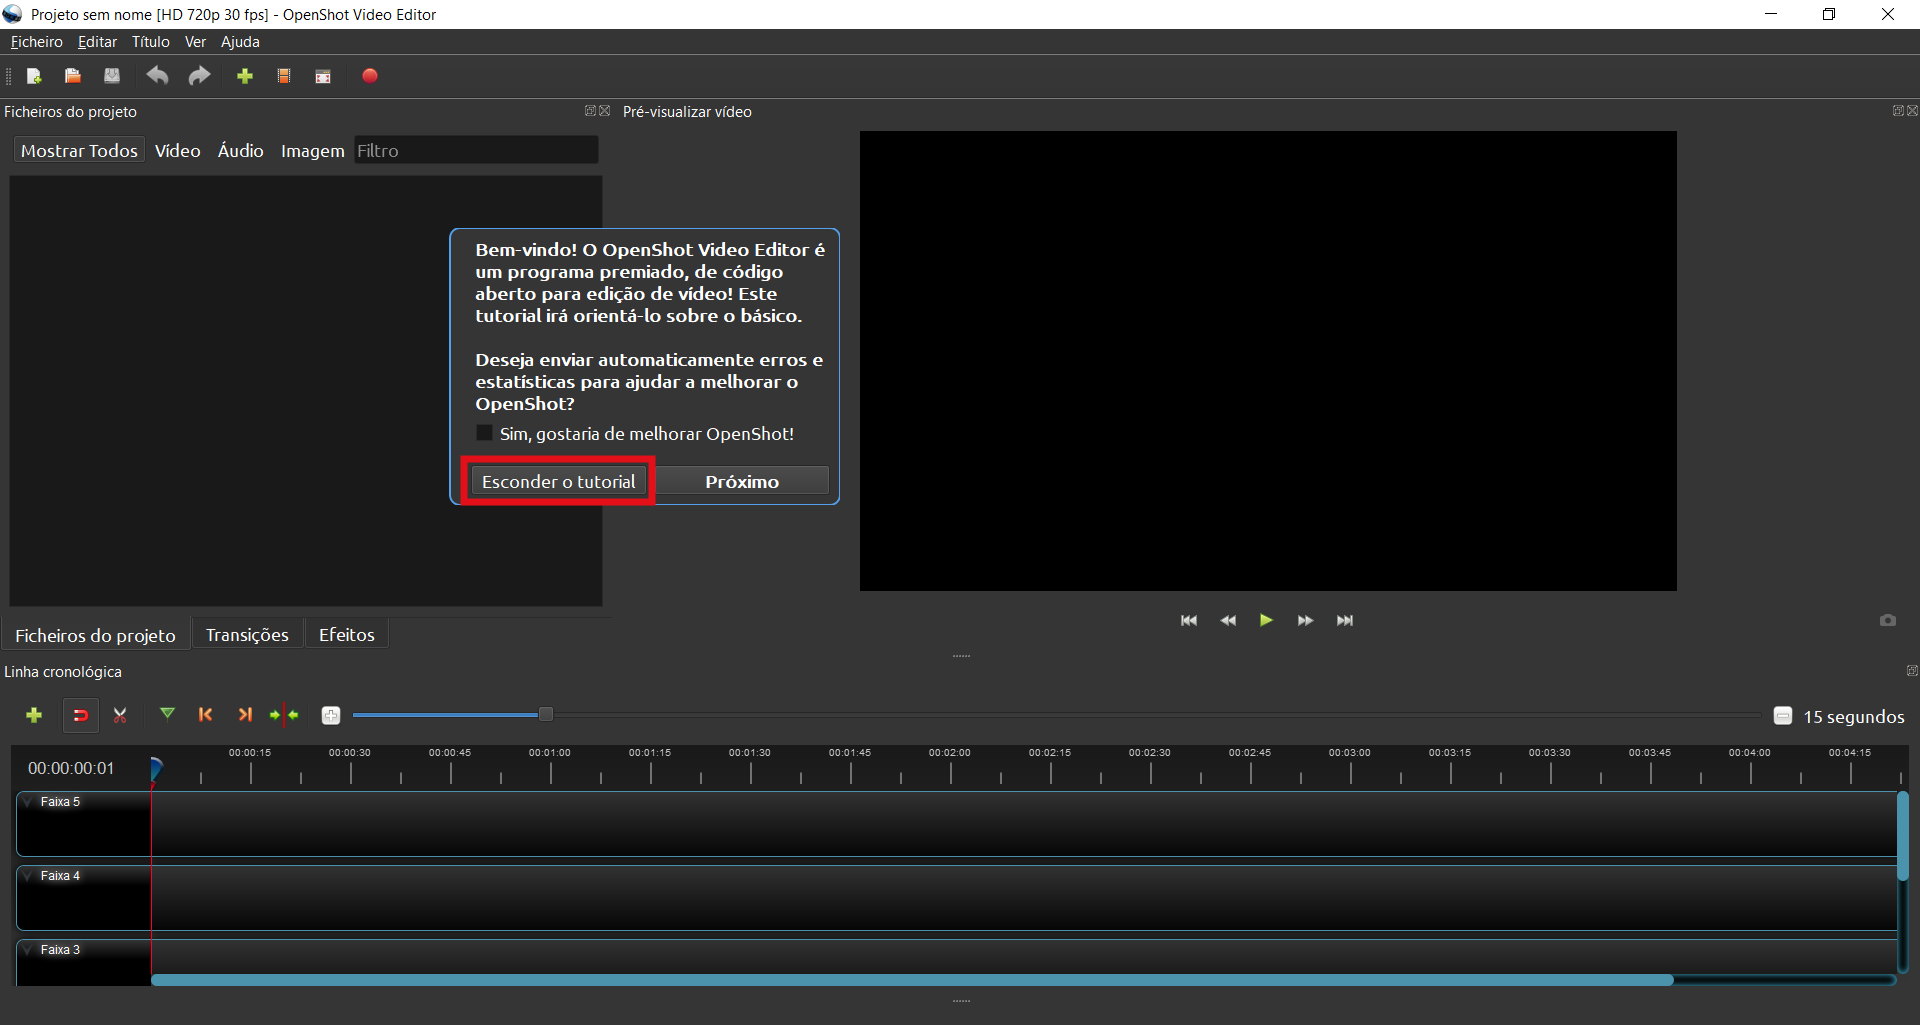1920x1025 pixels.
Task: Click timeline zoom slider handle
Action: point(545,714)
